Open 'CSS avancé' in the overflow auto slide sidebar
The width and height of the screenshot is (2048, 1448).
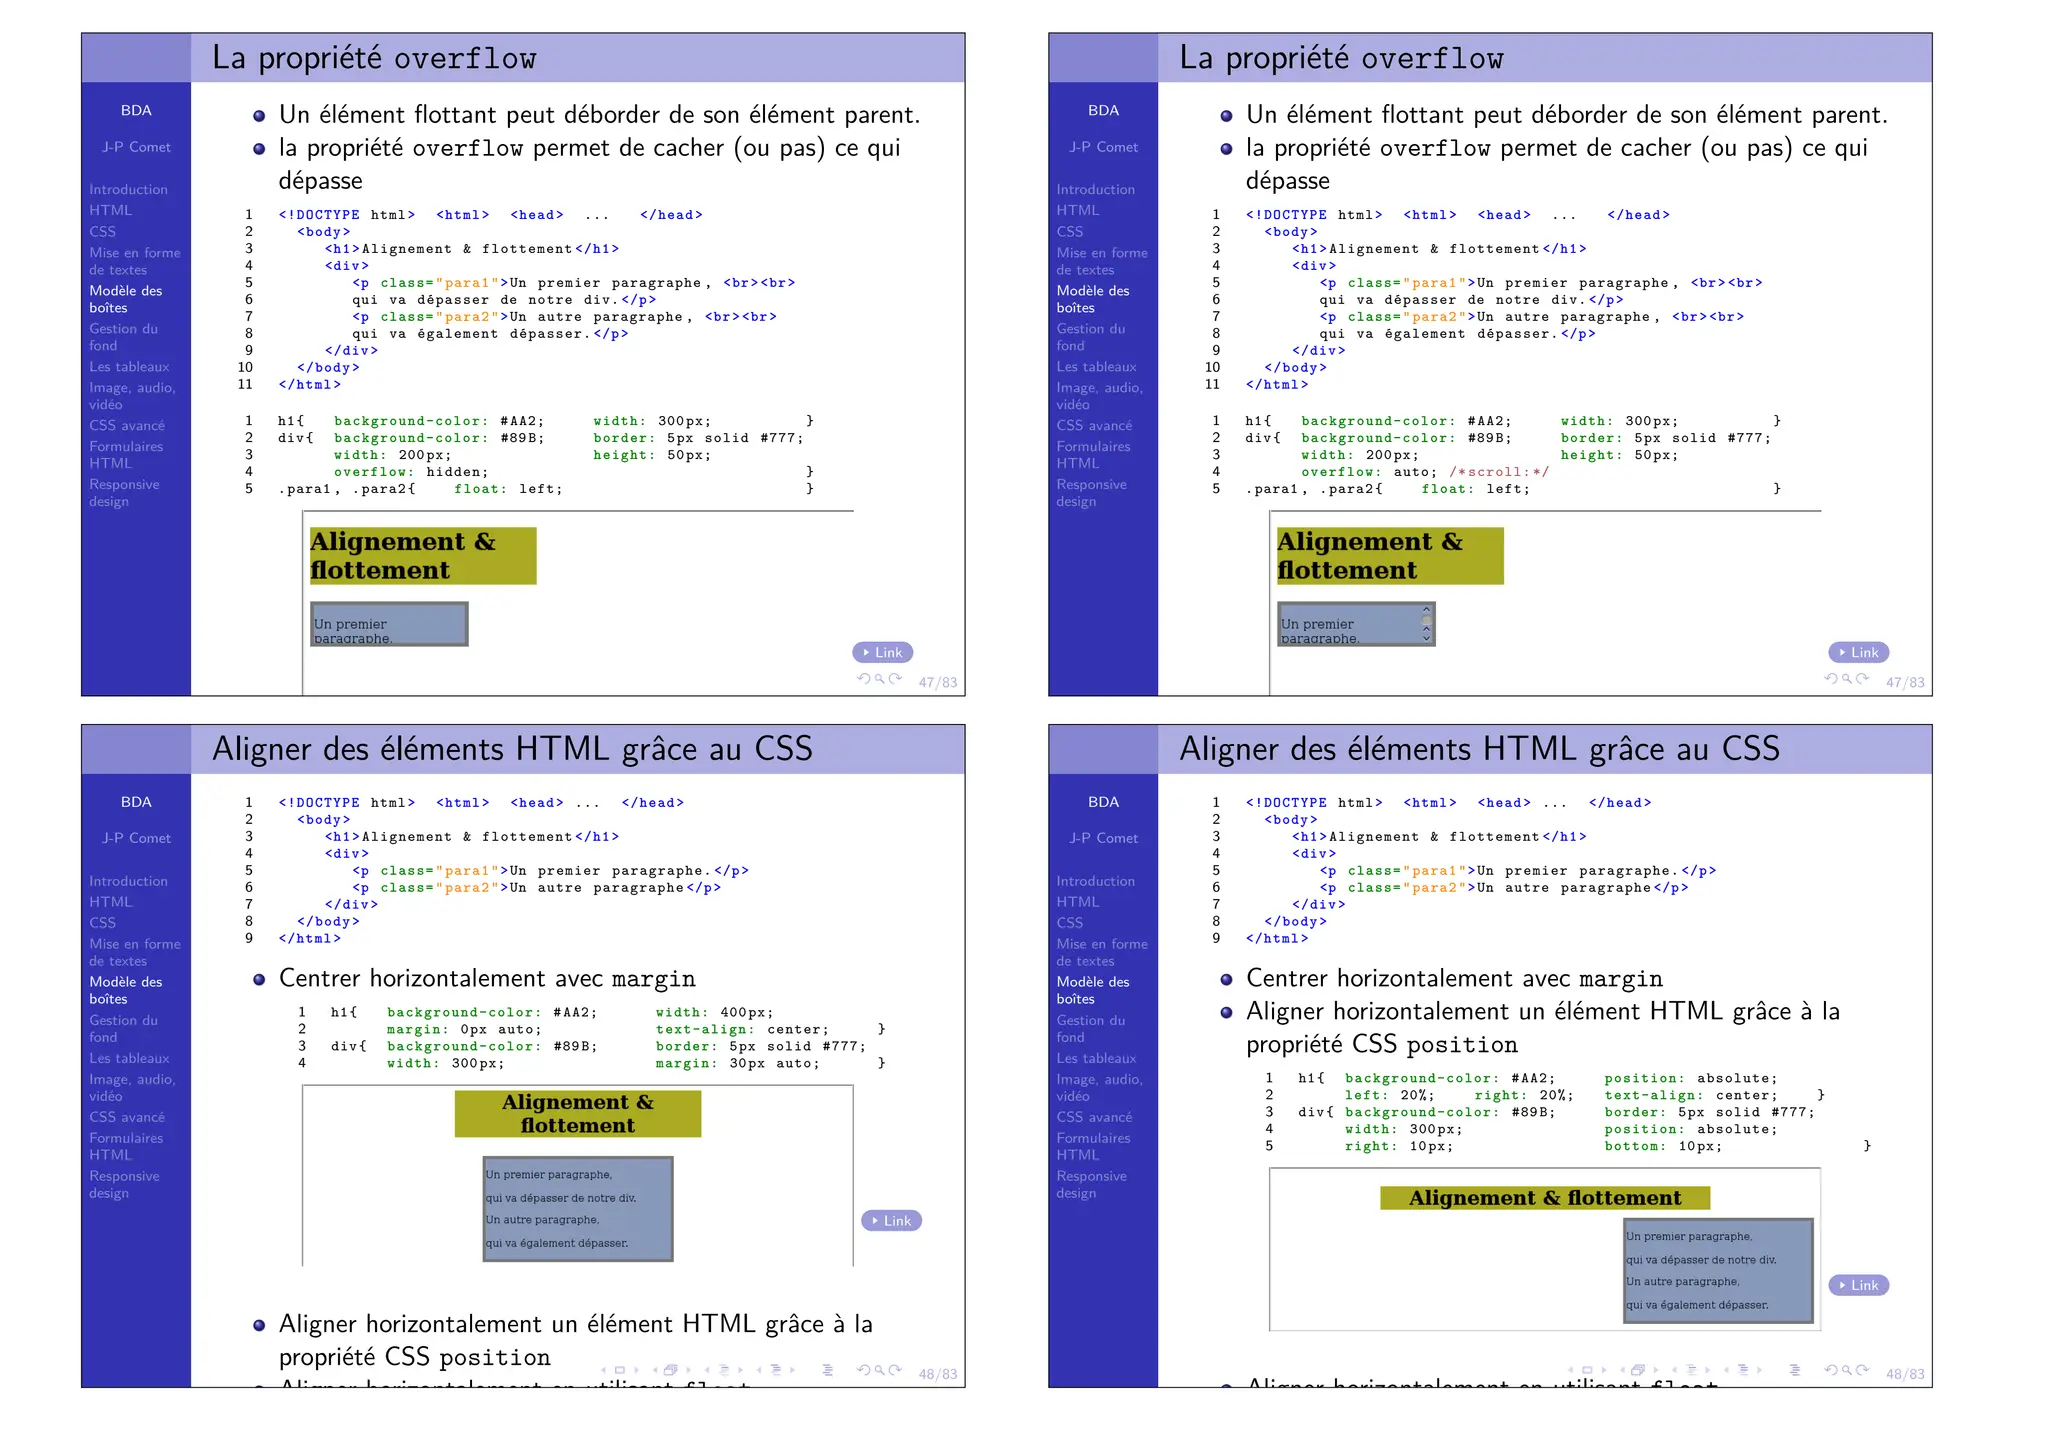click(x=1094, y=425)
